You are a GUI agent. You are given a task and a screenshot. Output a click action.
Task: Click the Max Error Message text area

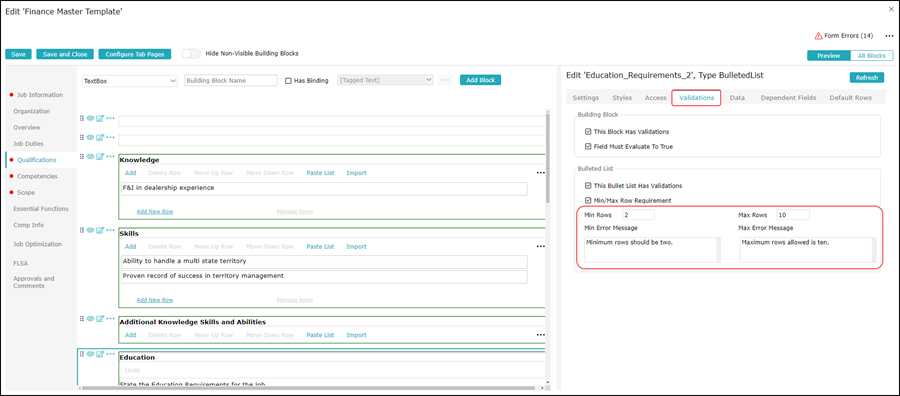(x=808, y=250)
